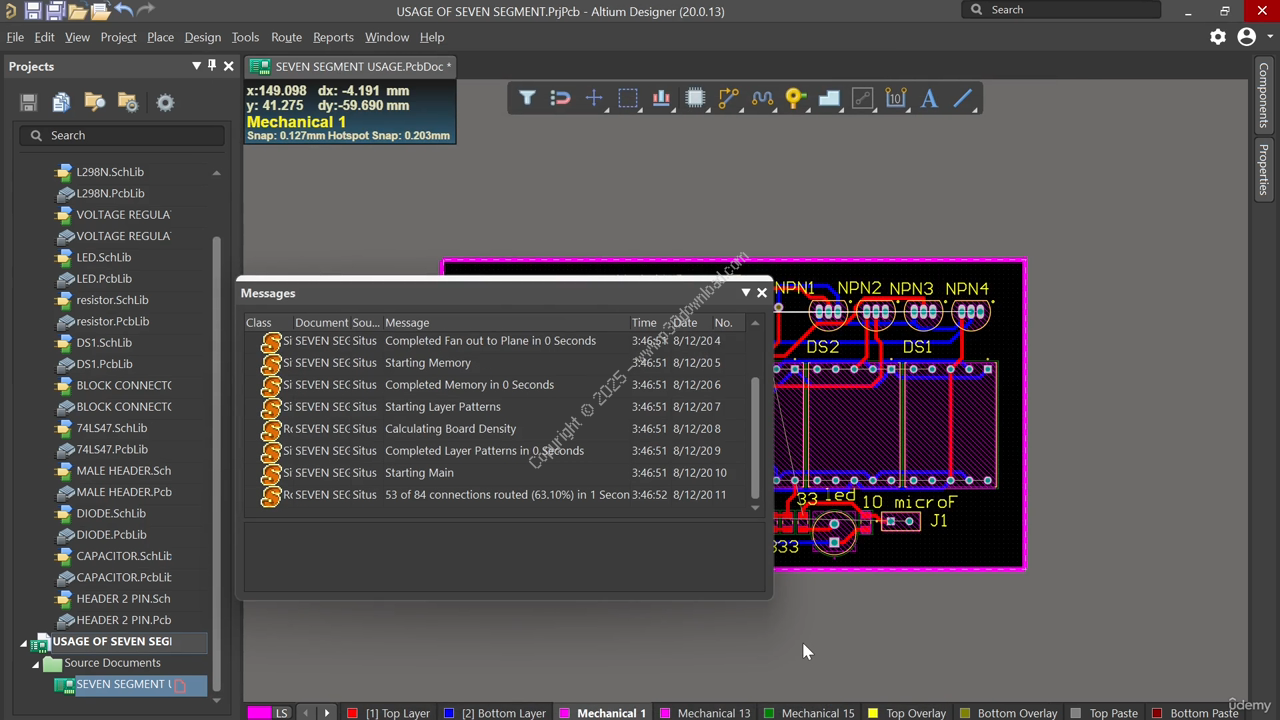Open the Messages panel dropdown arrow

745,293
